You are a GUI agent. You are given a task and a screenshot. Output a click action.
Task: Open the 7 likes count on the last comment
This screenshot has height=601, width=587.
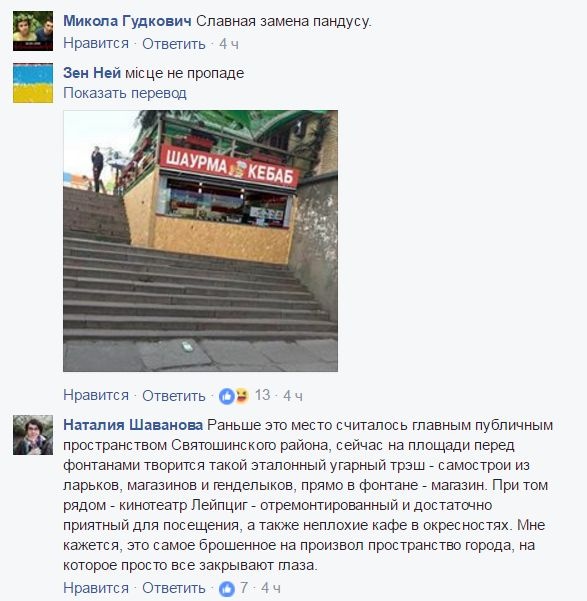point(244,588)
